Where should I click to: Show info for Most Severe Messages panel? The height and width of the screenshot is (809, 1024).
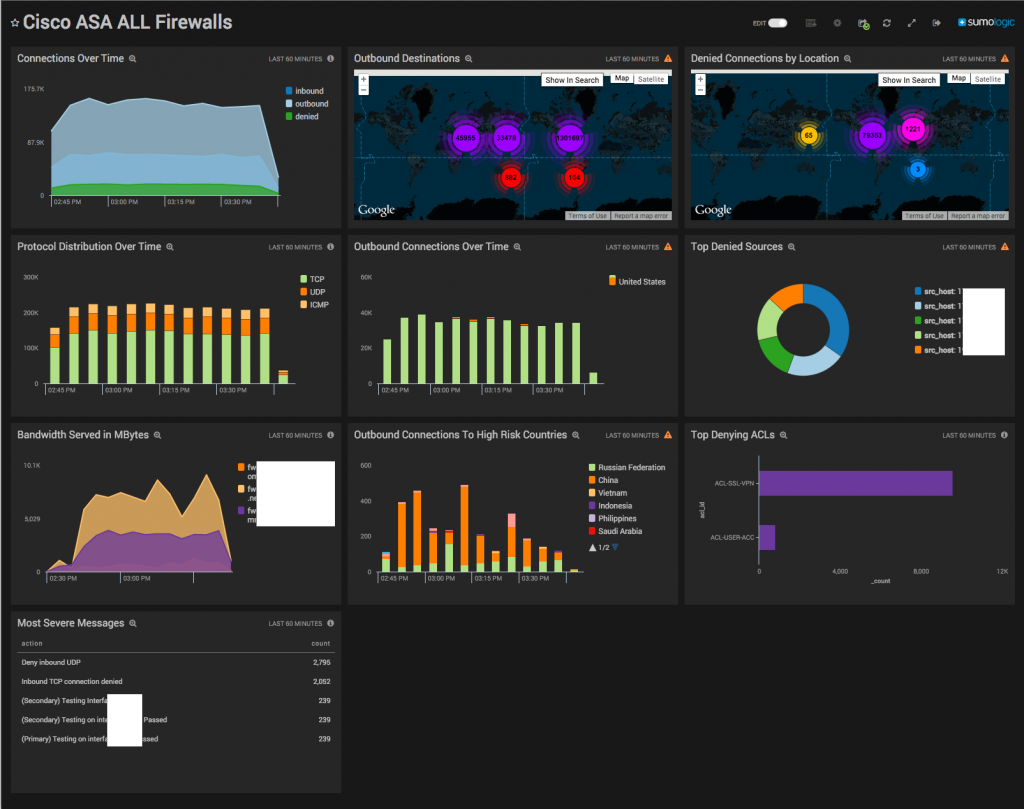(330, 624)
